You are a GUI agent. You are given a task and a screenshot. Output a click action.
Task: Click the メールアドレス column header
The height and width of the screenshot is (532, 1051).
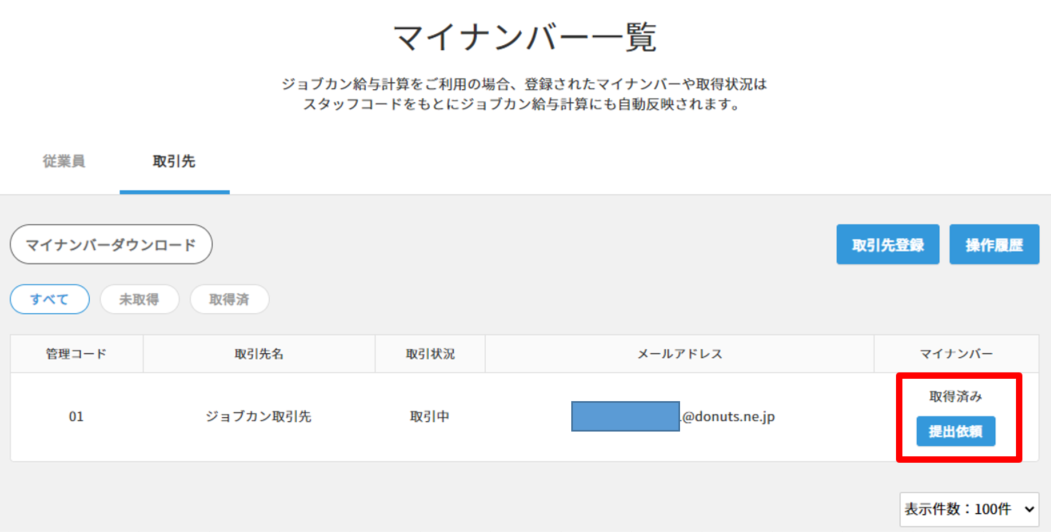[679, 354]
